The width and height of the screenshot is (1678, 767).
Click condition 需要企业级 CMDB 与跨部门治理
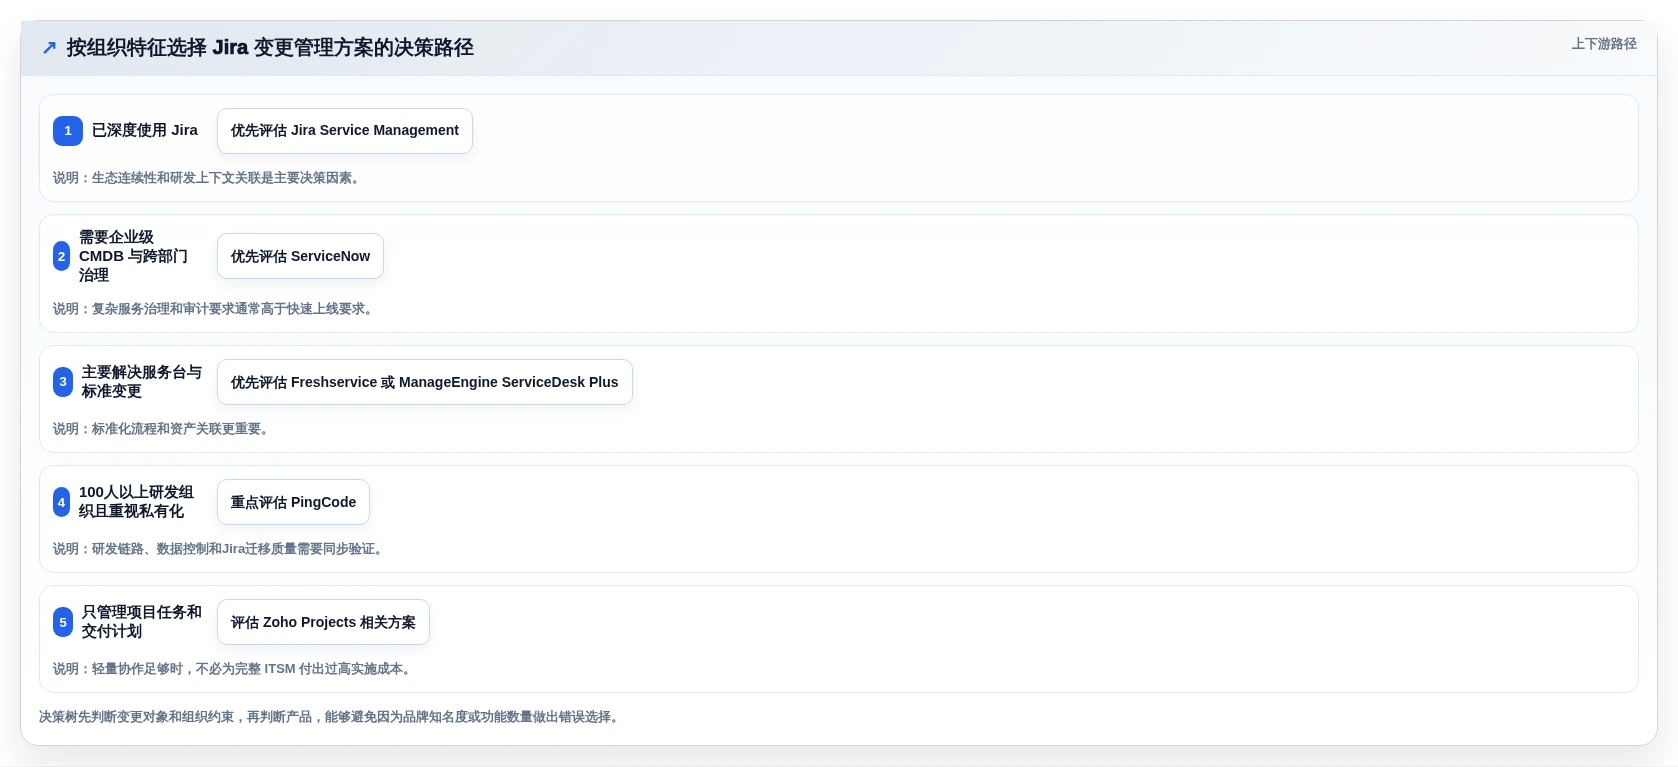pos(134,256)
